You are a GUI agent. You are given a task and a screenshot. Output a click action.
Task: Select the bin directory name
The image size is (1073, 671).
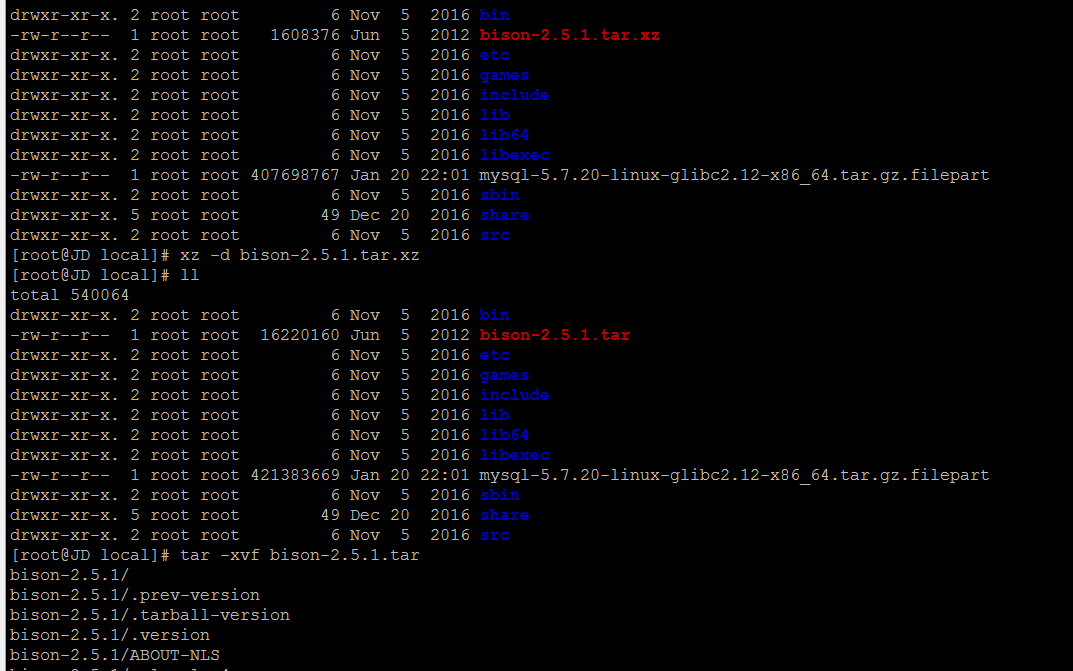click(x=494, y=14)
